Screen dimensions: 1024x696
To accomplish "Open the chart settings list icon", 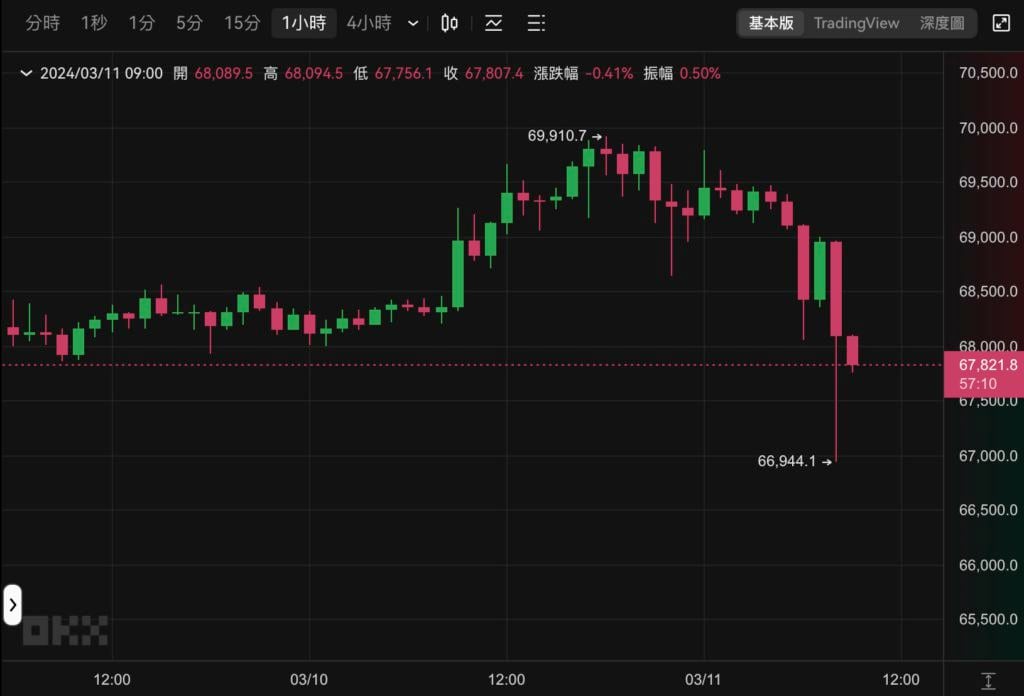I will coord(536,23).
